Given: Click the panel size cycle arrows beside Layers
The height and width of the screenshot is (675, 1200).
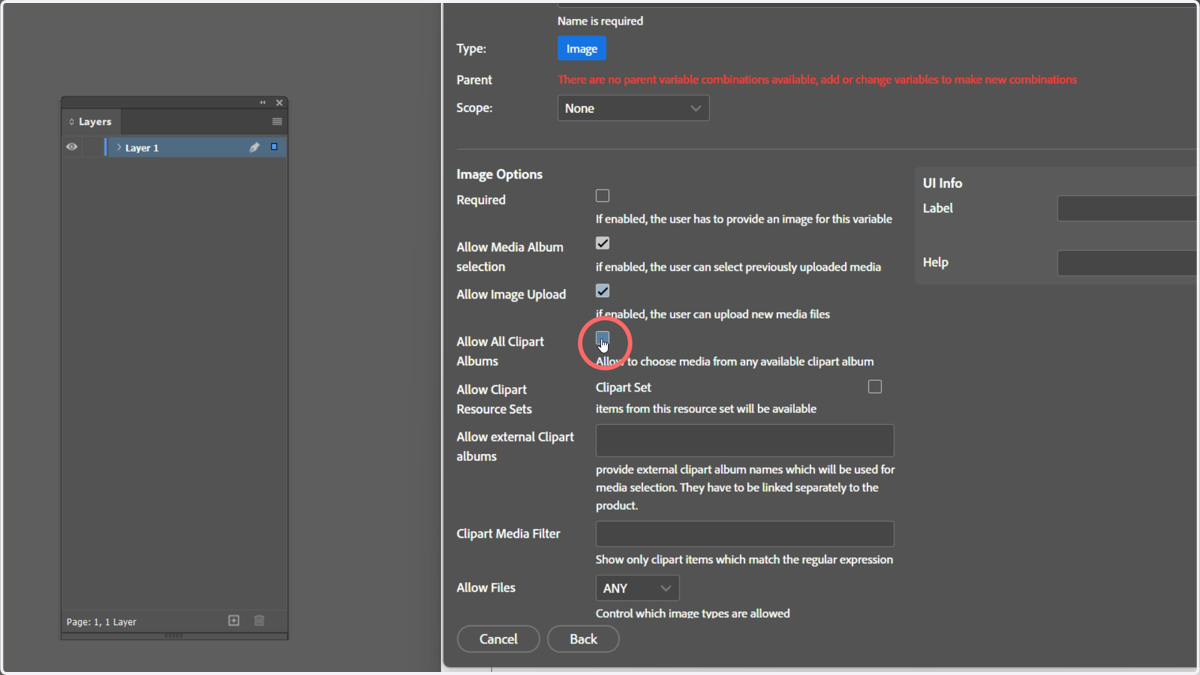Looking at the screenshot, I should tap(71, 122).
